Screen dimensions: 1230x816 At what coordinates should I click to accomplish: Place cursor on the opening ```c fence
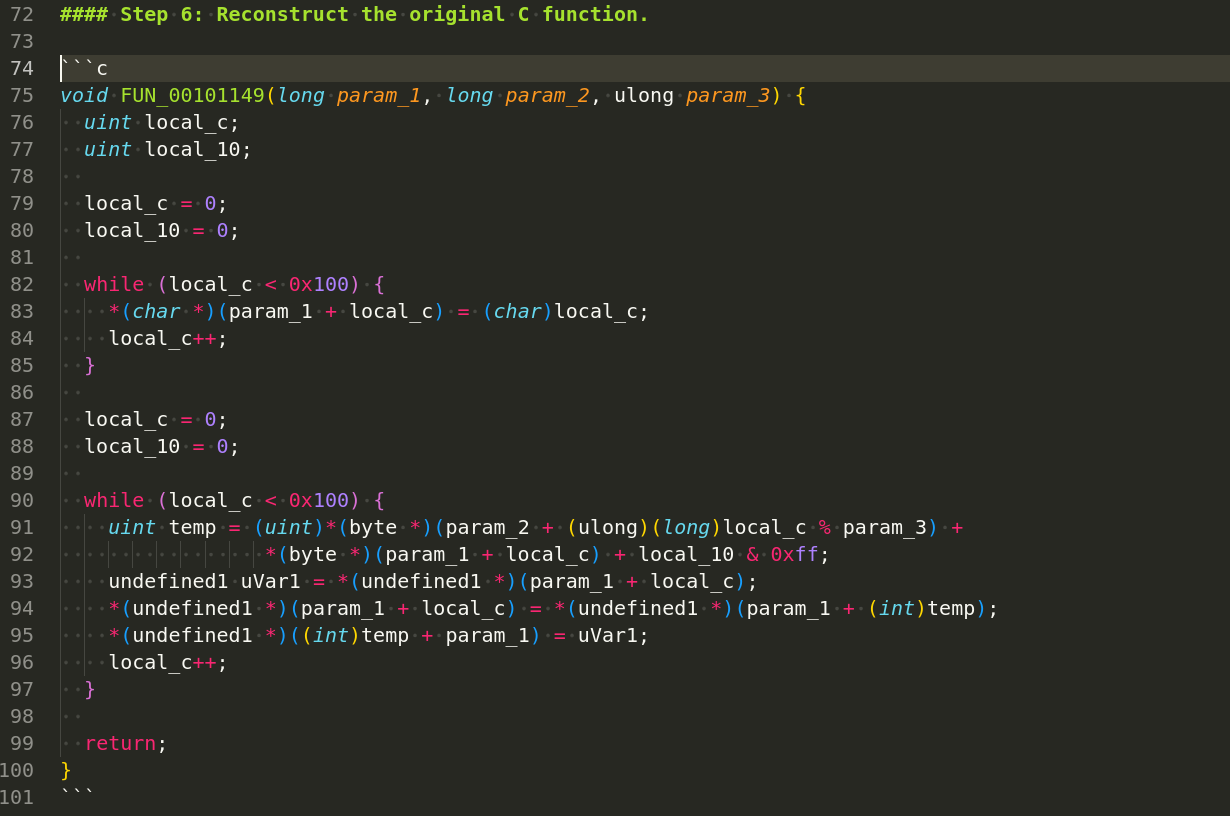84,68
